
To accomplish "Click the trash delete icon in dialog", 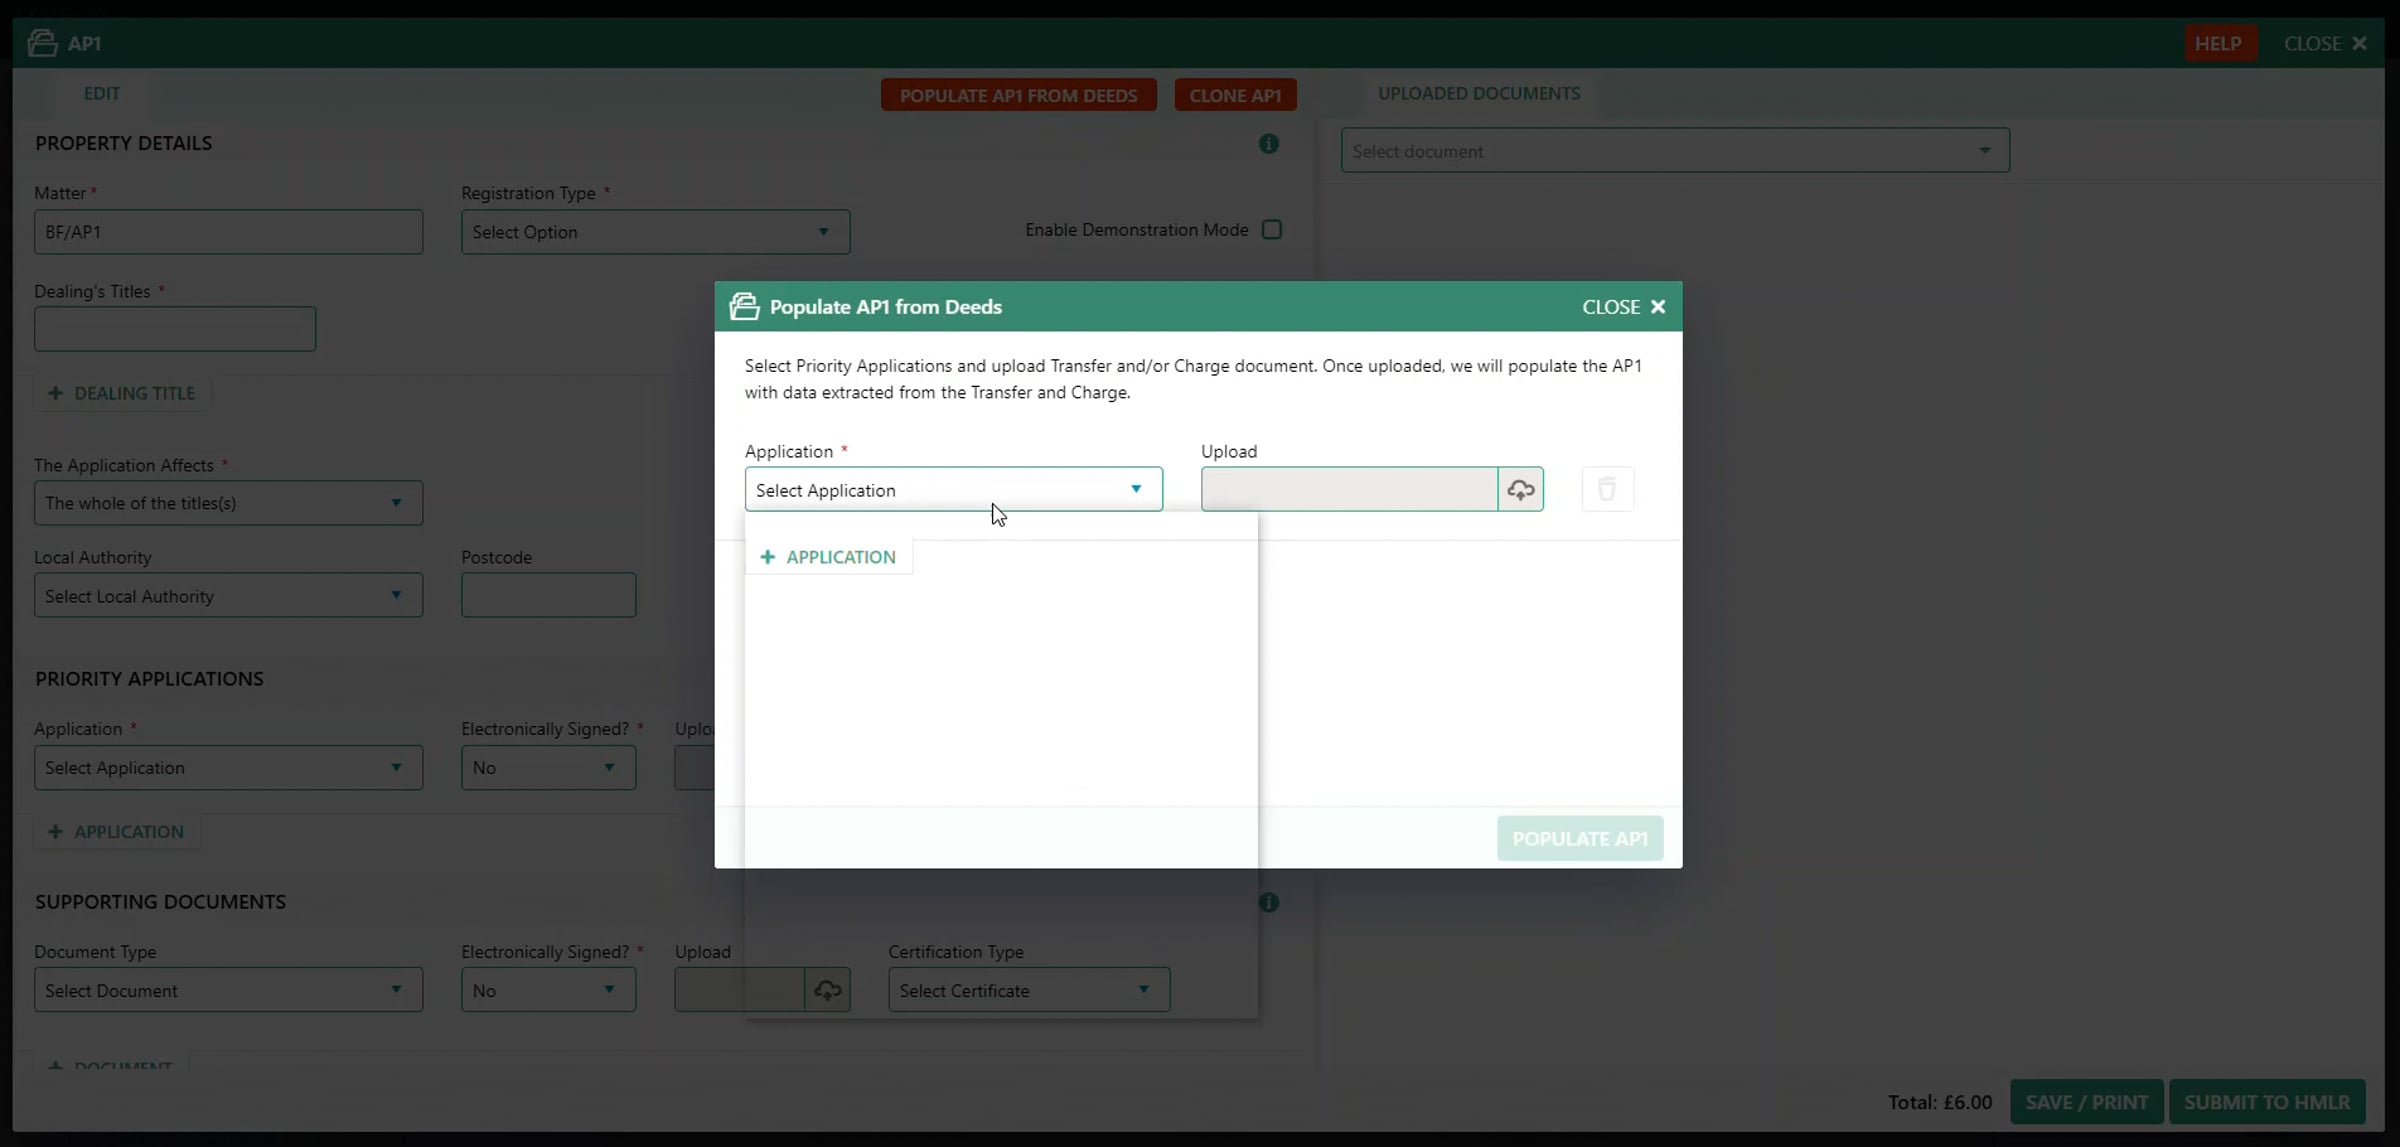I will [x=1607, y=490].
